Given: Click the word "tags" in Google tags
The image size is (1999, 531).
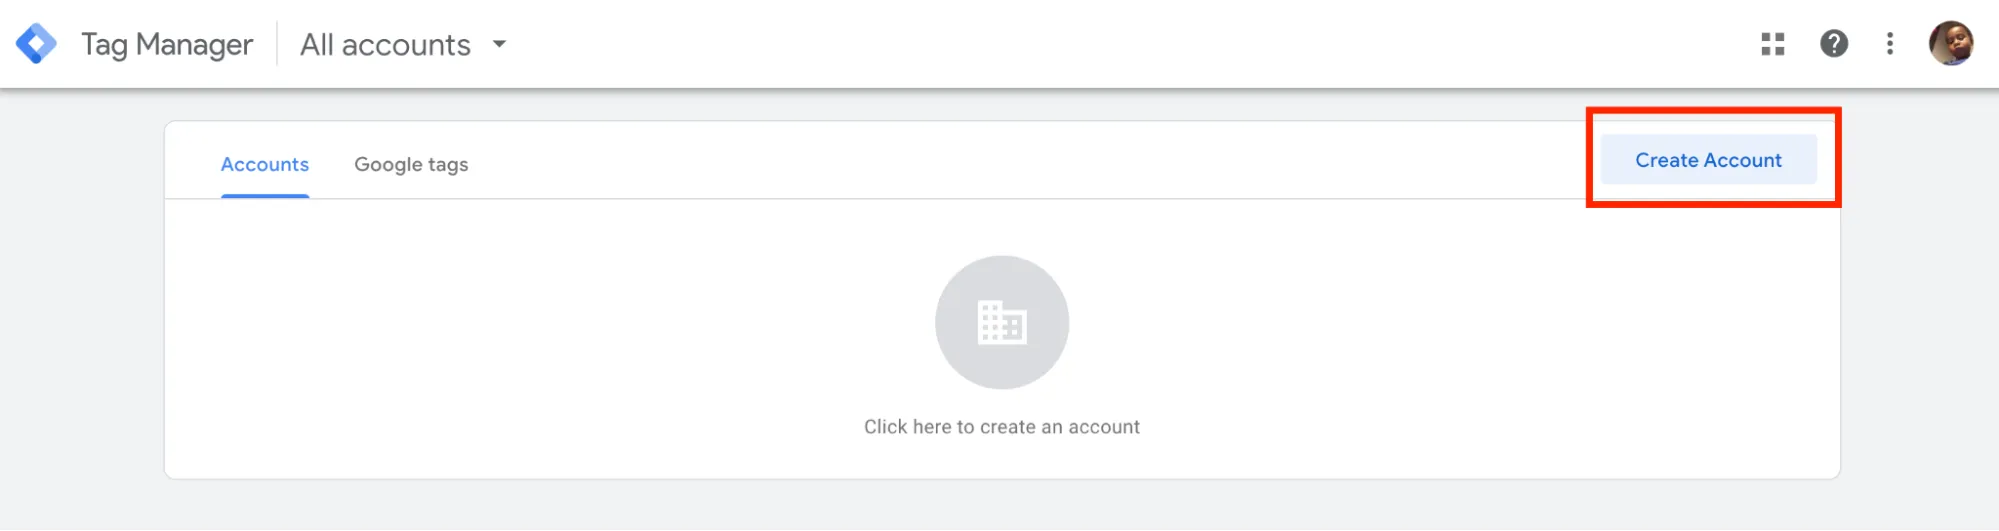Looking at the screenshot, I should [x=448, y=165].
